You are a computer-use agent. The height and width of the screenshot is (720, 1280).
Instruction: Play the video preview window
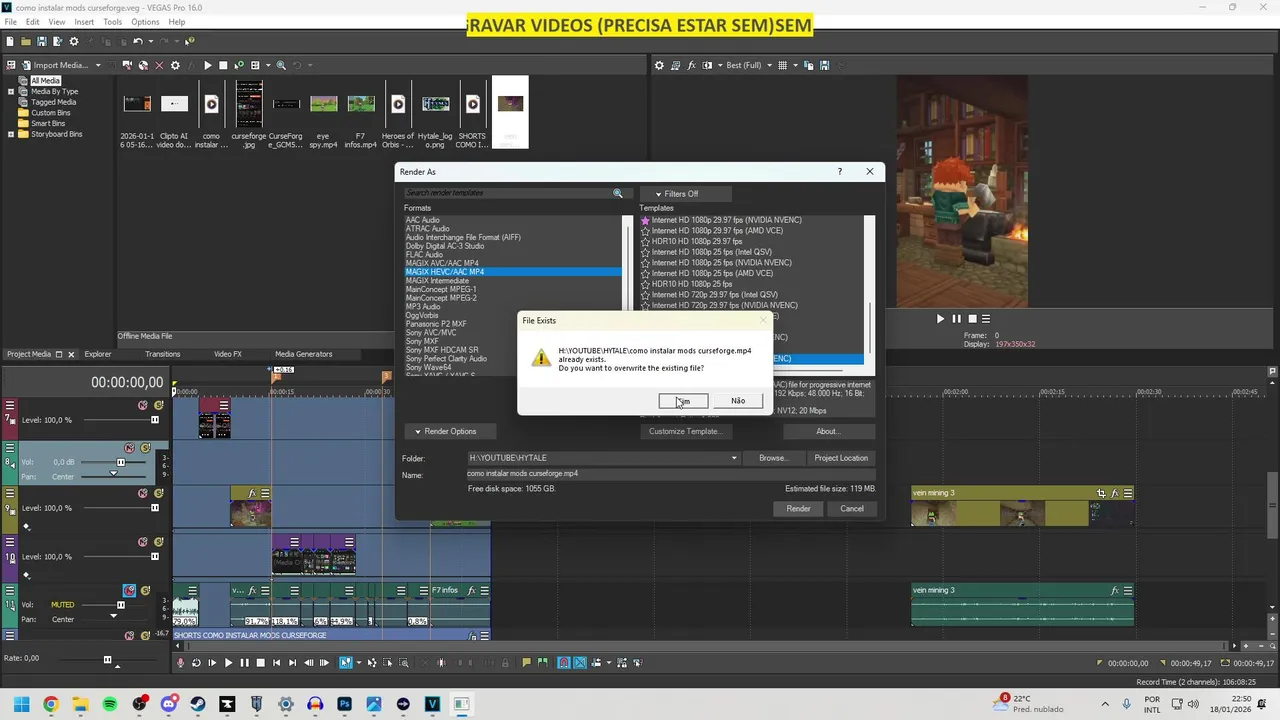pyautogui.click(x=940, y=319)
